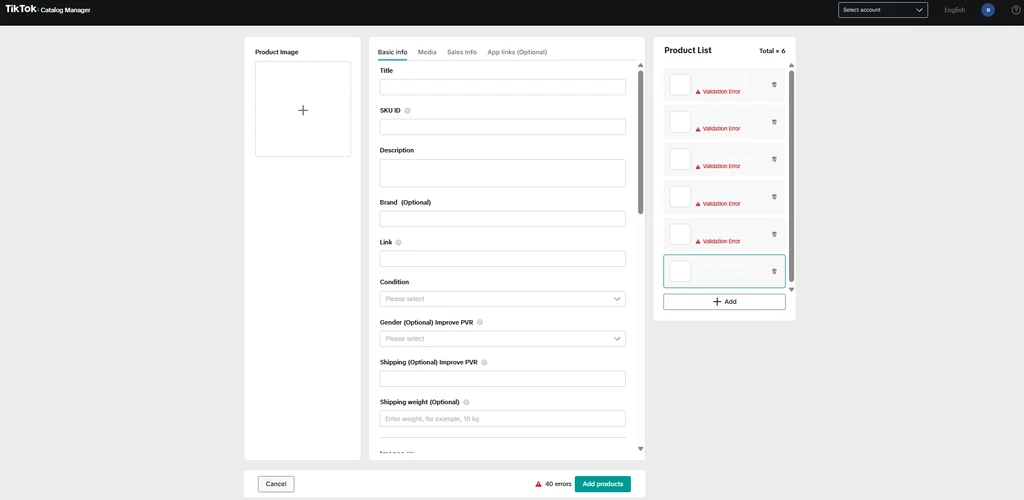Click the Cancel button
The image size is (1024, 500).
(276, 484)
